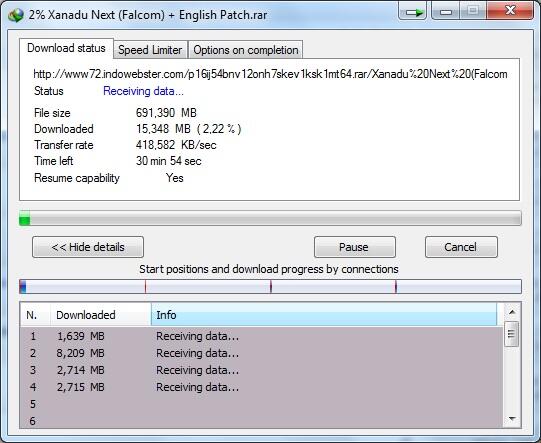Screen dimensions: 541x443
Task: Open the Options on completion tab
Action: coord(246,50)
